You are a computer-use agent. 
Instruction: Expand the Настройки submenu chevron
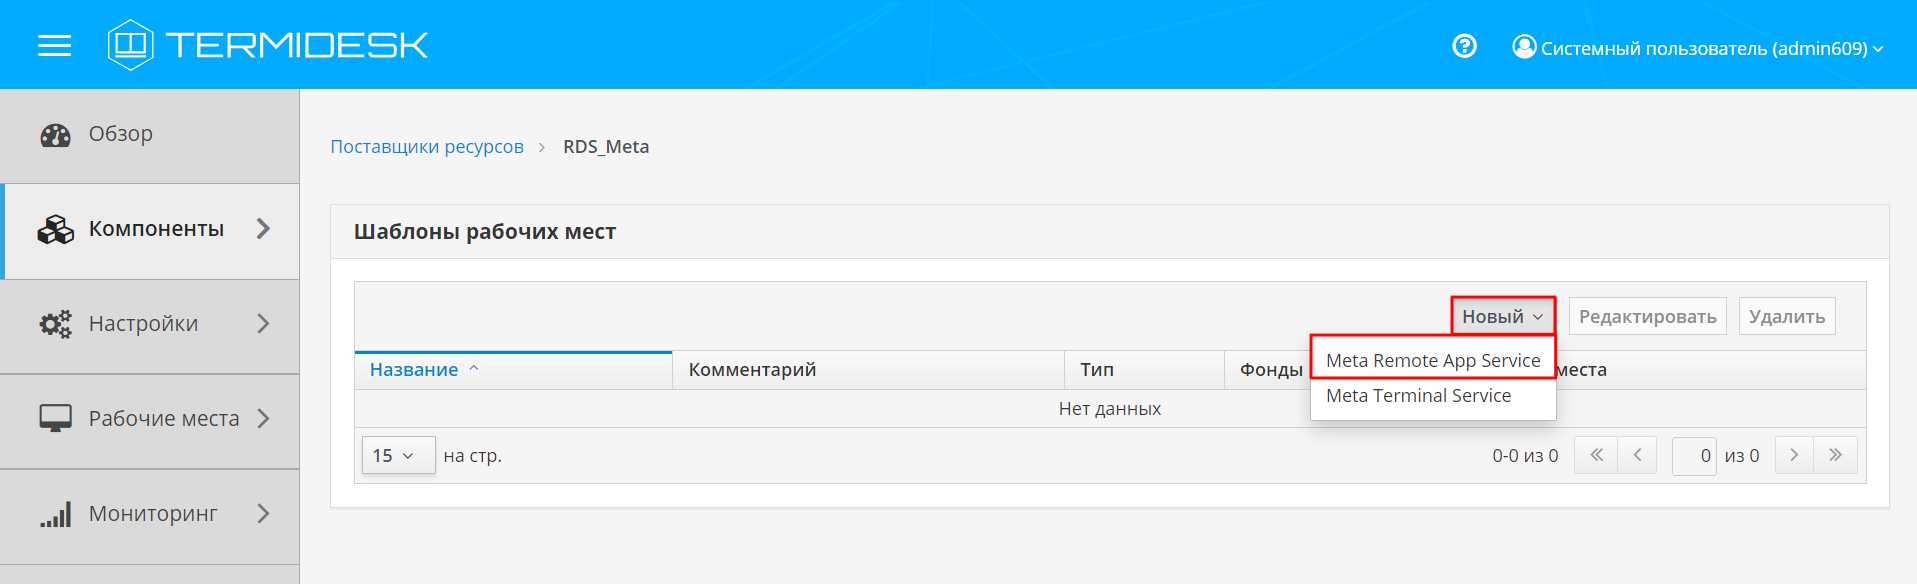tap(264, 324)
